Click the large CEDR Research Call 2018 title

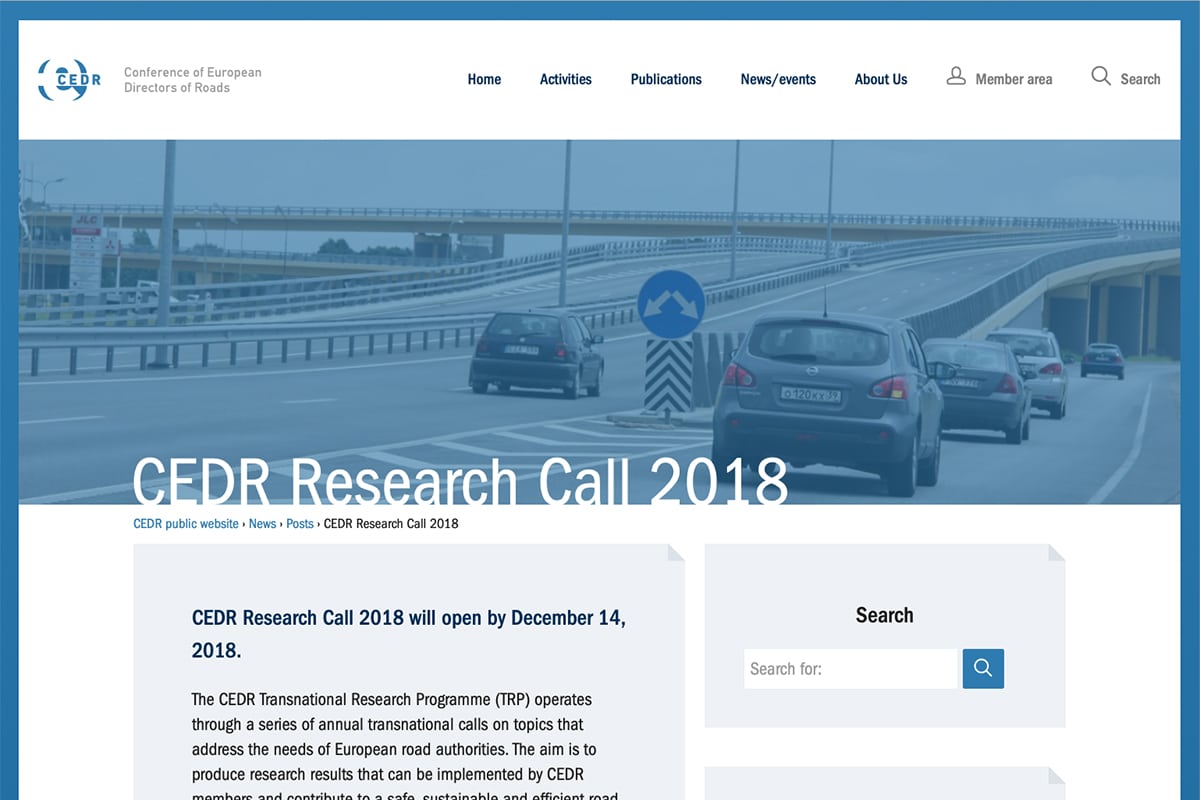(x=460, y=480)
